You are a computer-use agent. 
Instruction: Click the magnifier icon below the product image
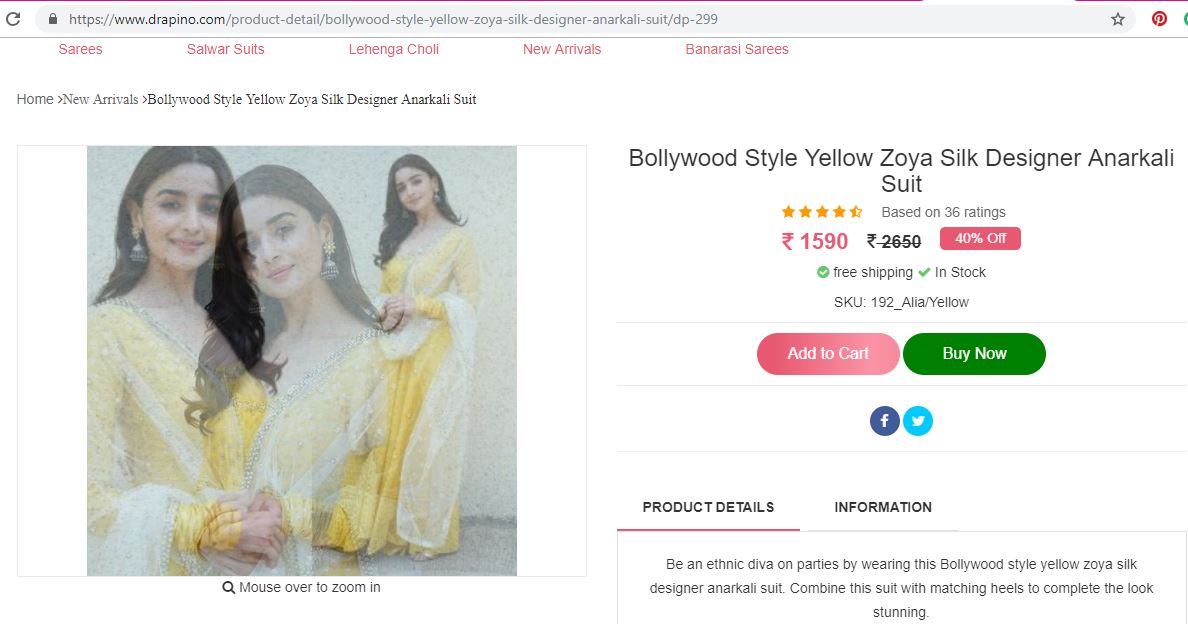click(229, 588)
